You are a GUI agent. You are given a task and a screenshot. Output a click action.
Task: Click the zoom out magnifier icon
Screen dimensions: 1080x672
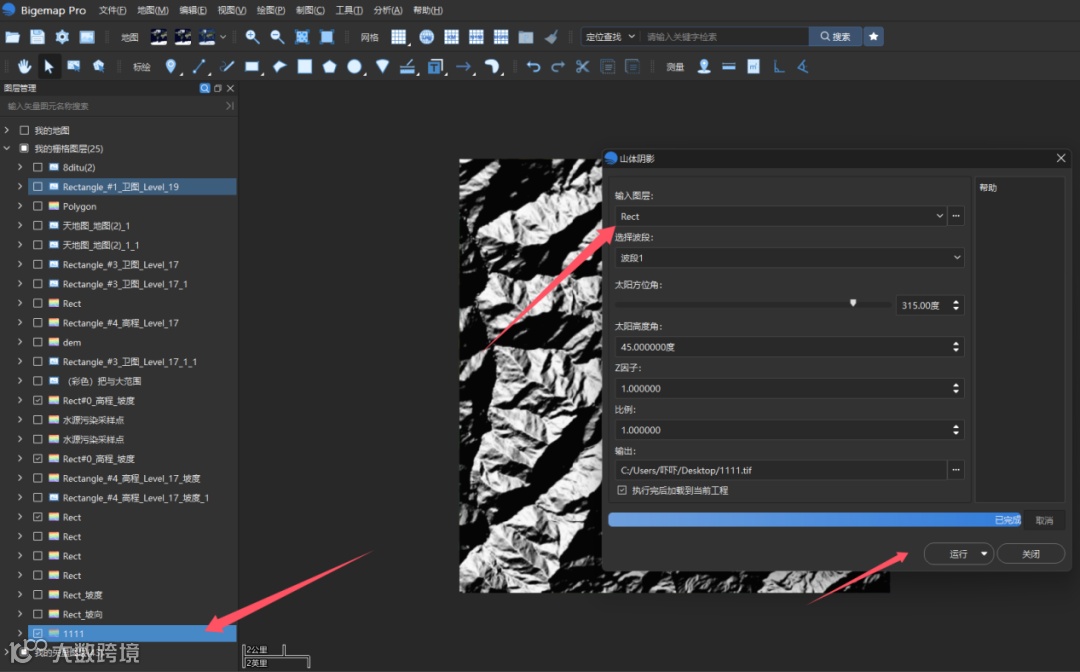[x=277, y=37]
